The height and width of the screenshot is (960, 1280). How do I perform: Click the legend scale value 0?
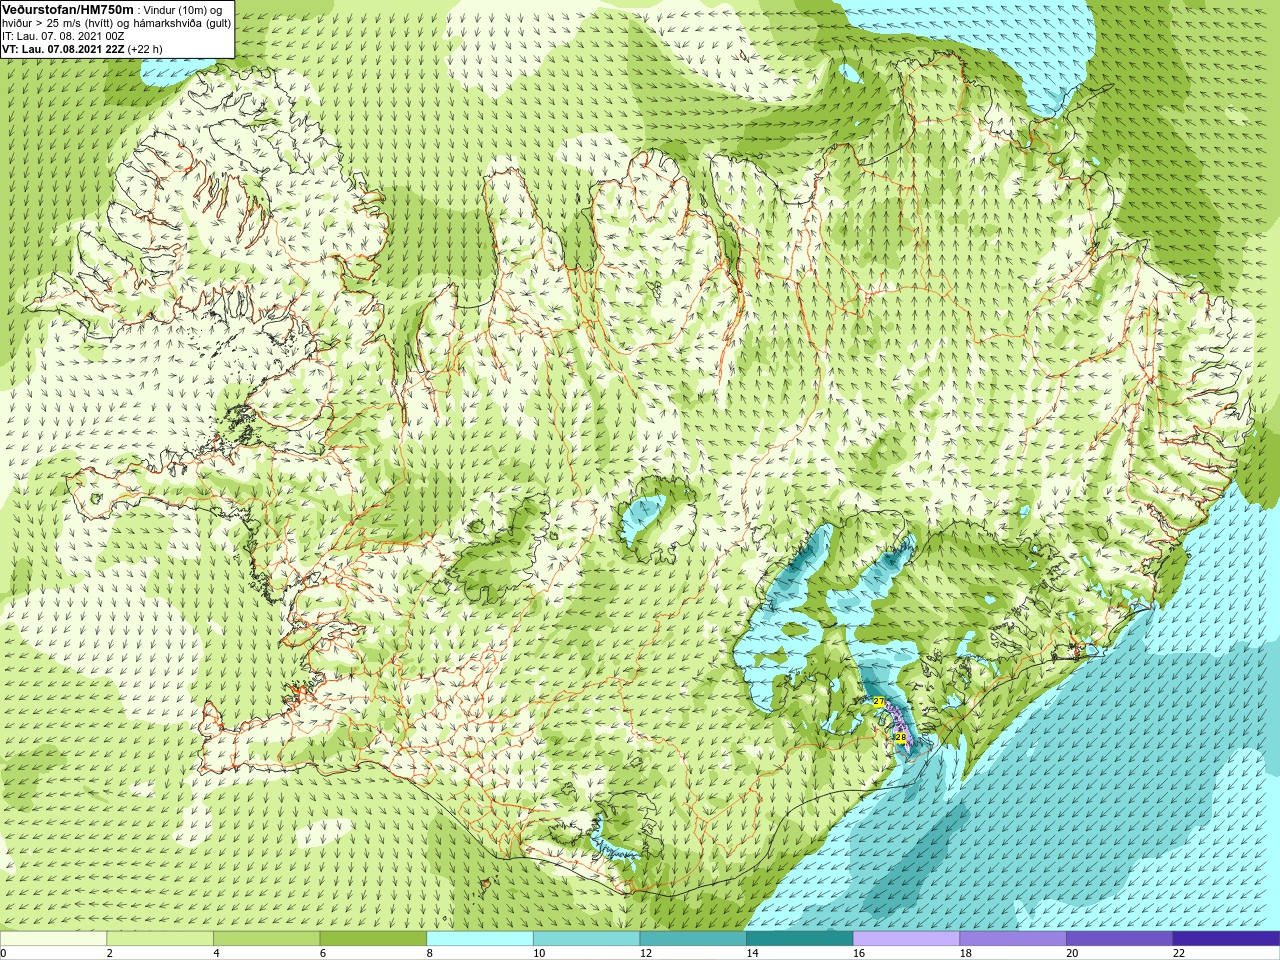(x=3, y=953)
